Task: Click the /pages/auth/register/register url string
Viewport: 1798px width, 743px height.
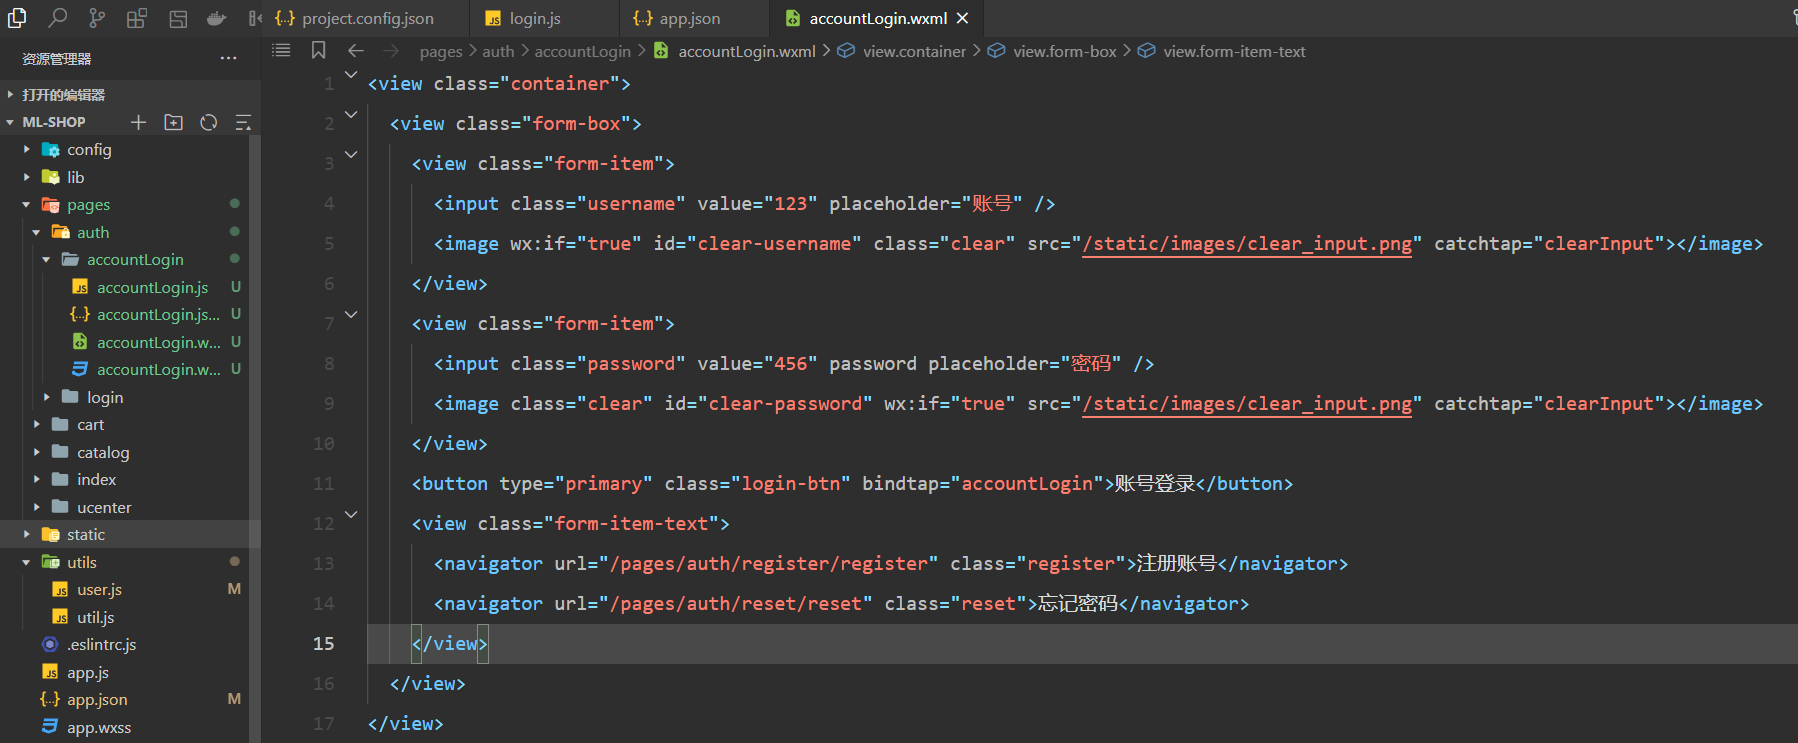Action: pyautogui.click(x=769, y=564)
